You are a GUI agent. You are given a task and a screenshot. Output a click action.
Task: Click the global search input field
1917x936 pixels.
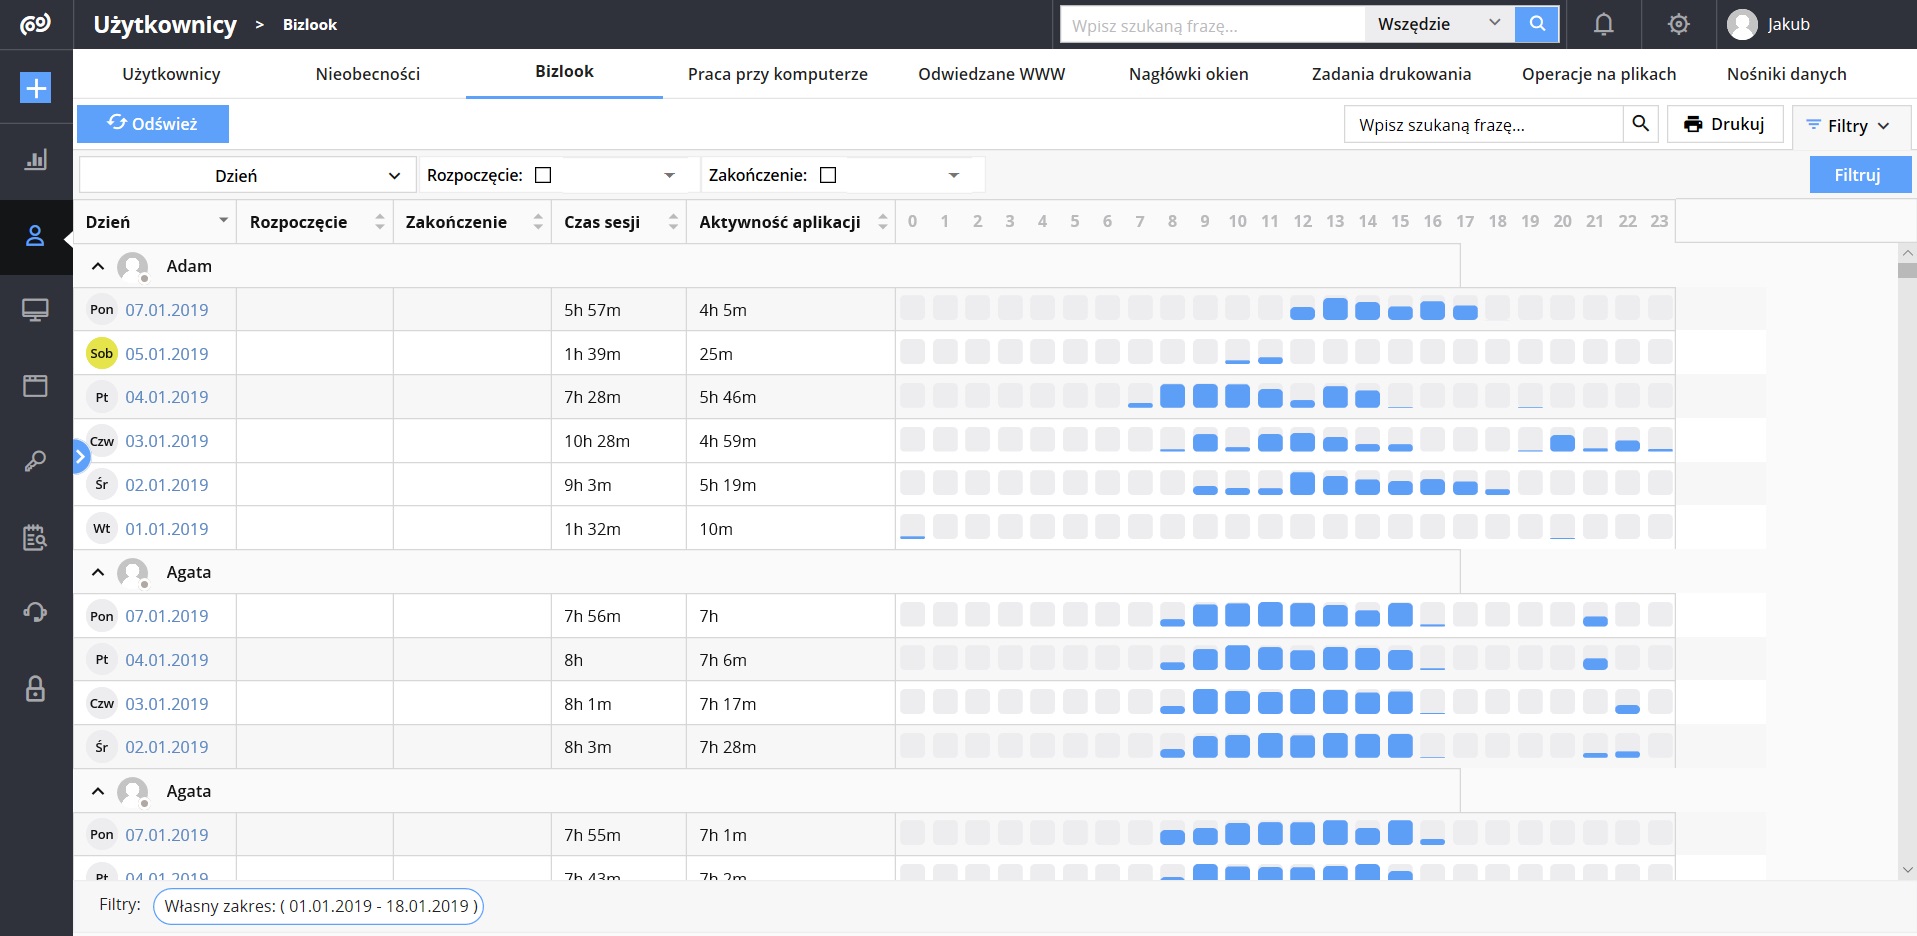(1212, 25)
